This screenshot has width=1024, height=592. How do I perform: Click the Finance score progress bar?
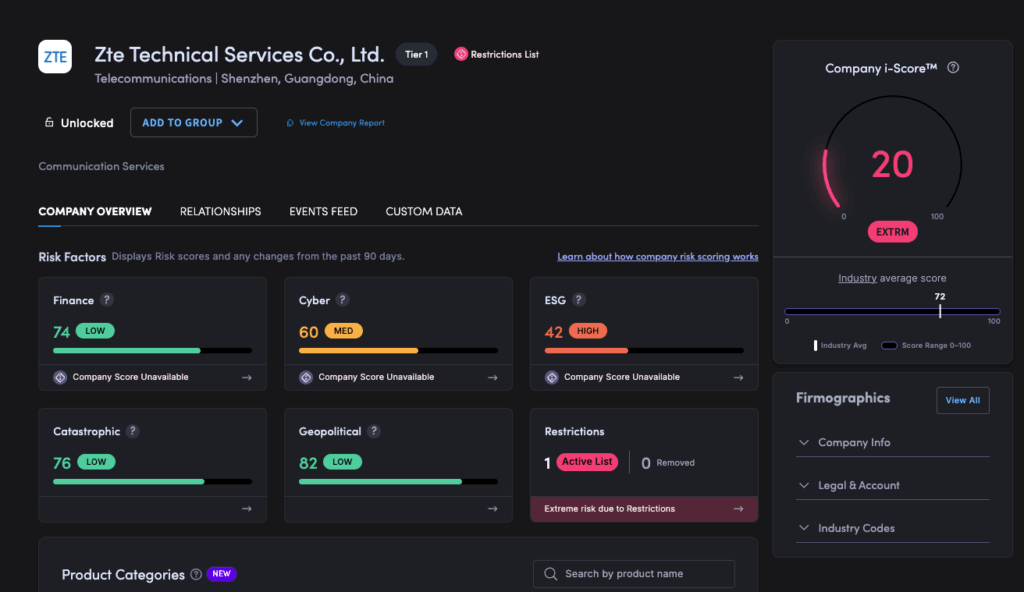tap(152, 351)
